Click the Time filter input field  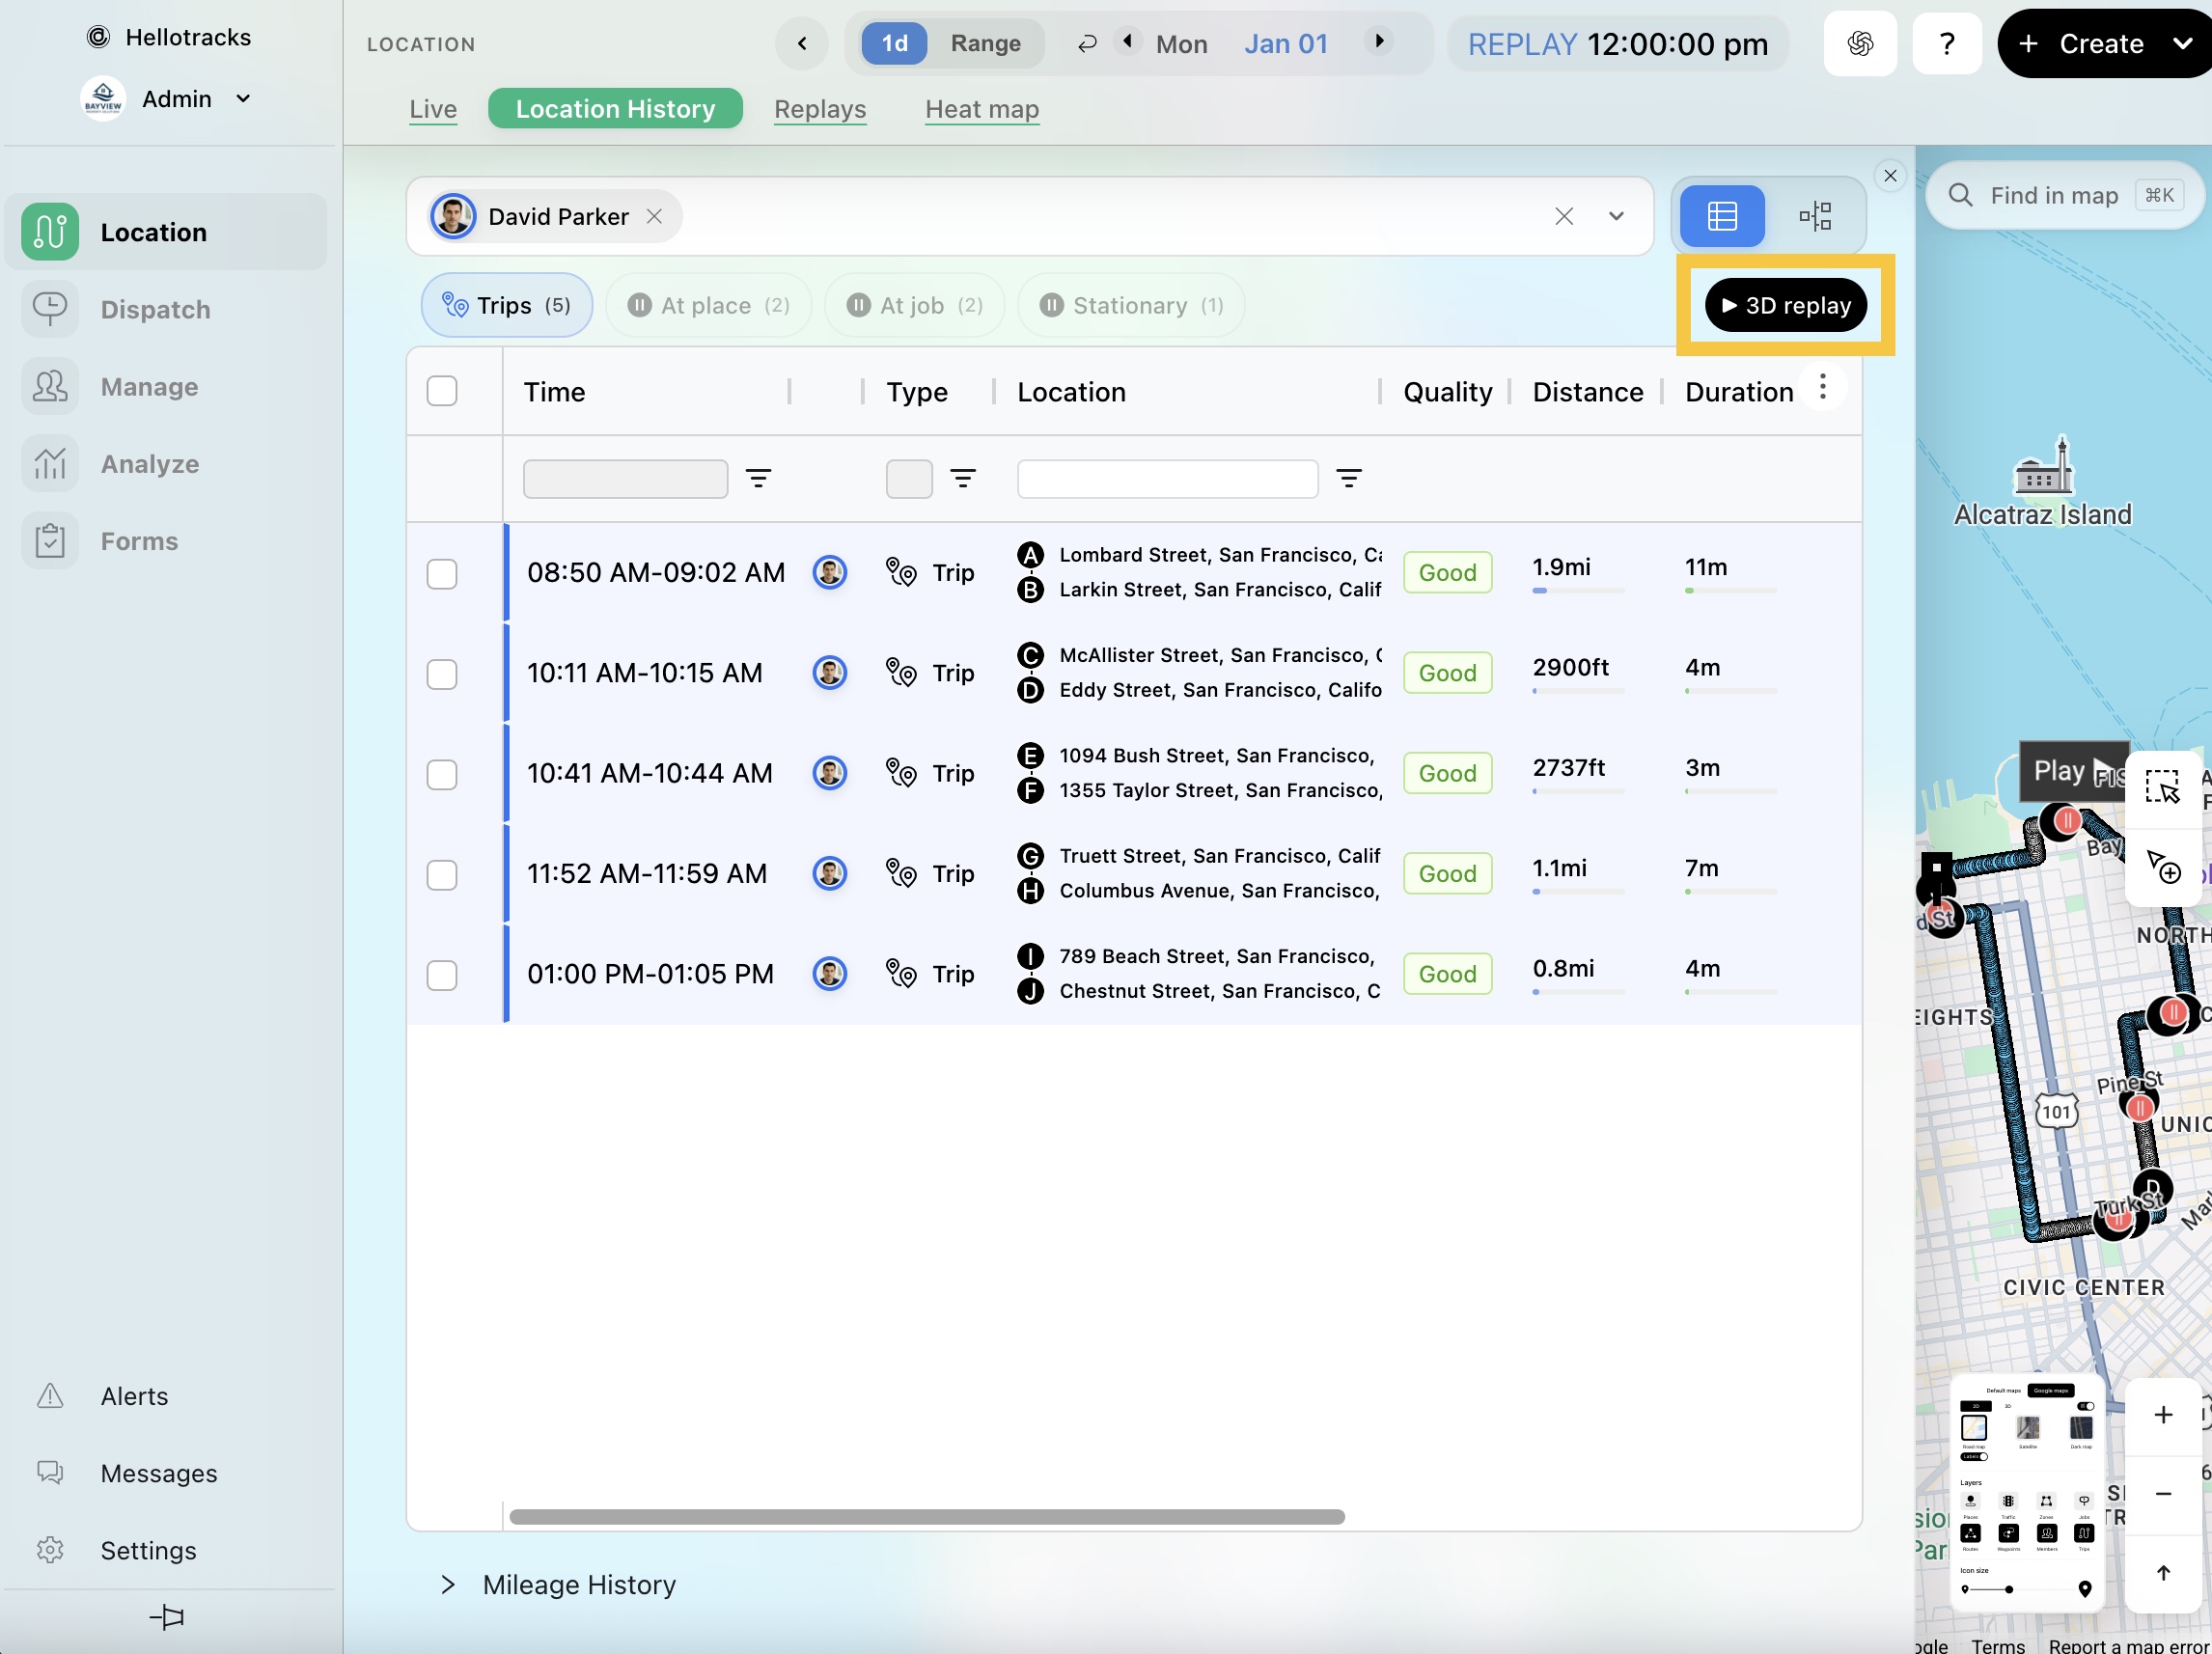pos(625,479)
